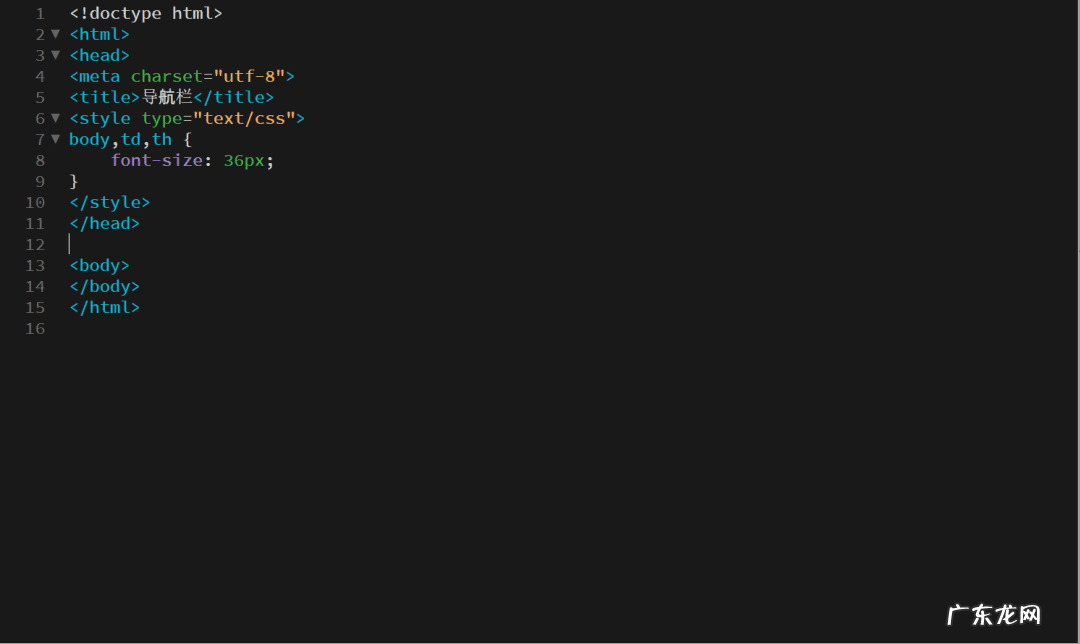Click the 导航栏 title text

(x=166, y=97)
